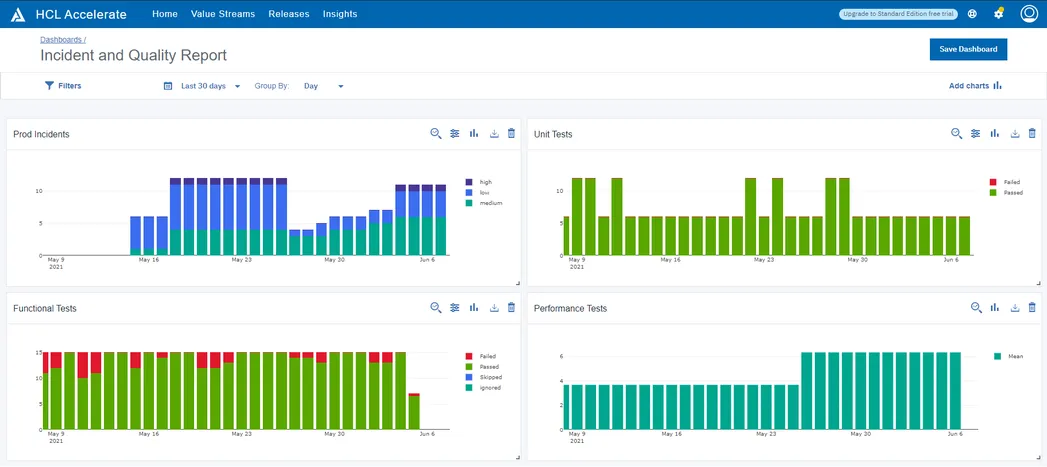Follow the Dashboards breadcrumb link
The image size is (1047, 467).
pos(62,39)
